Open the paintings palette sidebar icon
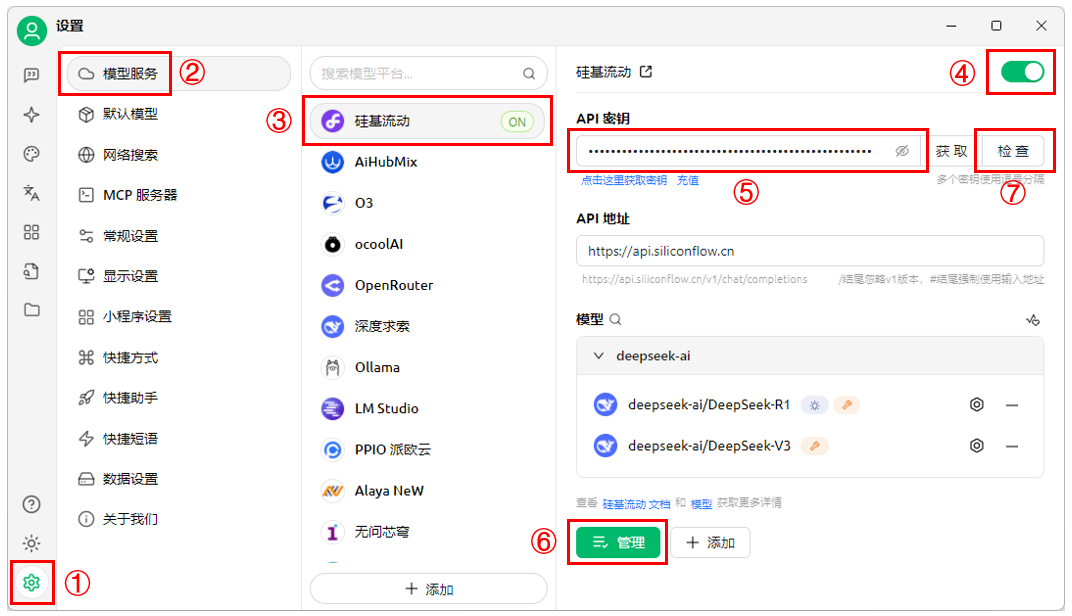The image size is (1072, 616). (31, 154)
